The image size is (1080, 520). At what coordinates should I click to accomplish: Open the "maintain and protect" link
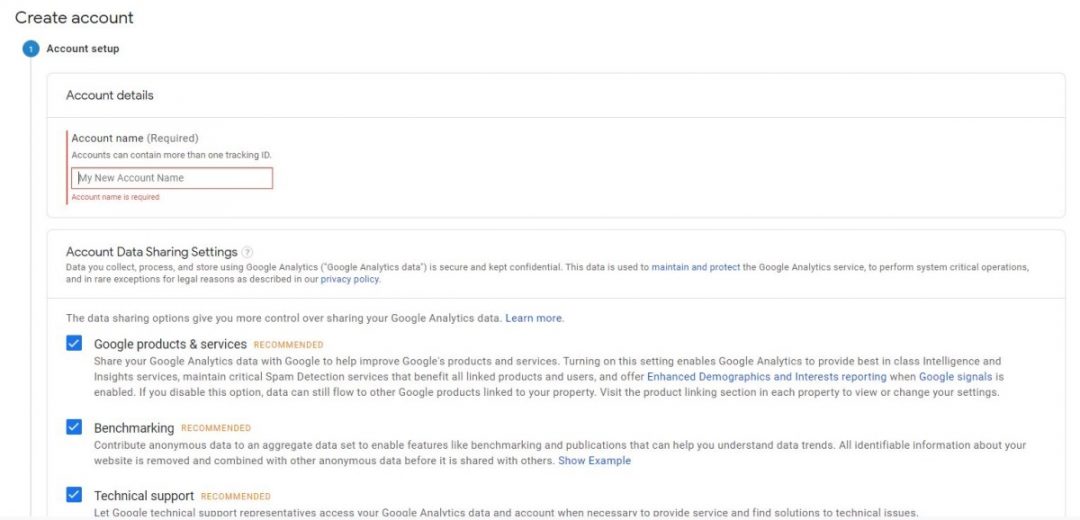695,268
